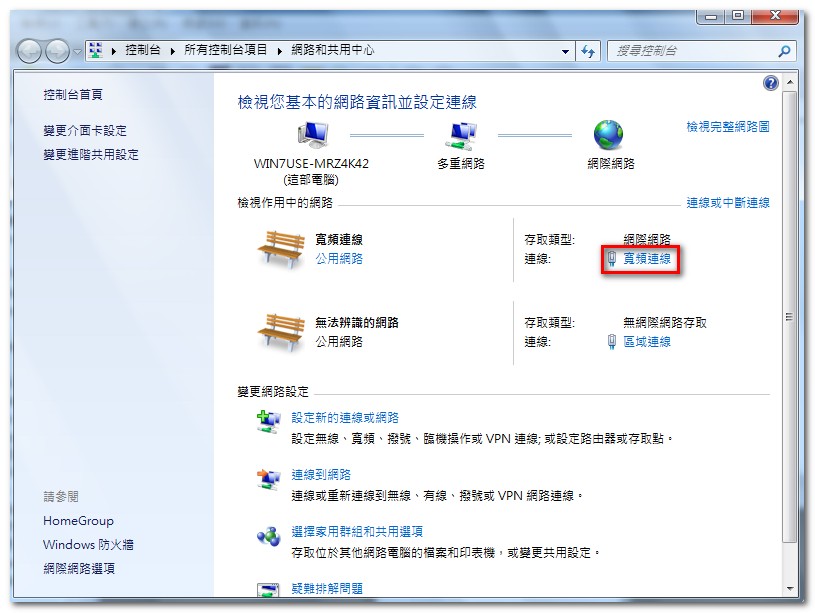The width and height of the screenshot is (815, 613).
Task: Click the back navigation arrow button
Action: click(30, 50)
